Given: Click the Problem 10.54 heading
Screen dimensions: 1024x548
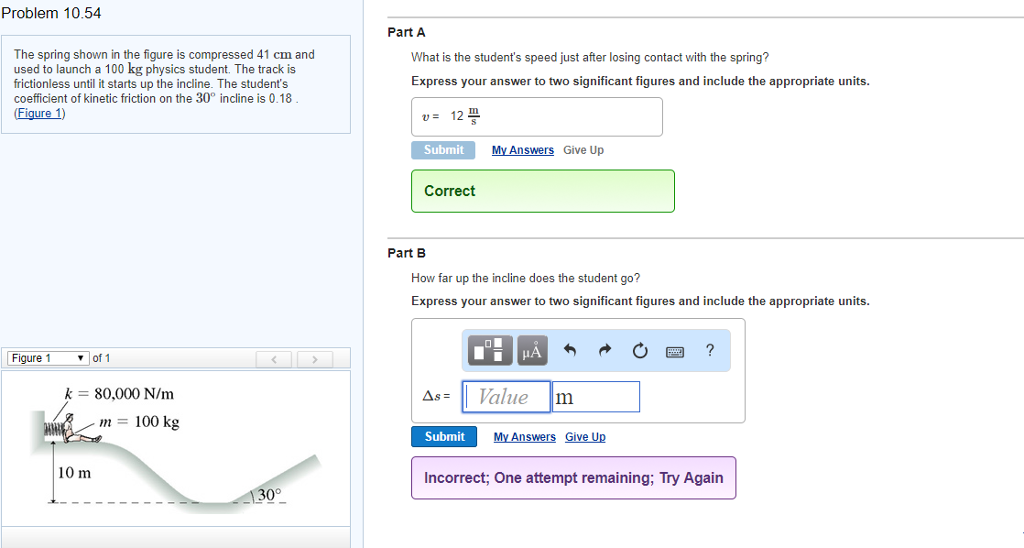Looking at the screenshot, I should pos(51,13).
